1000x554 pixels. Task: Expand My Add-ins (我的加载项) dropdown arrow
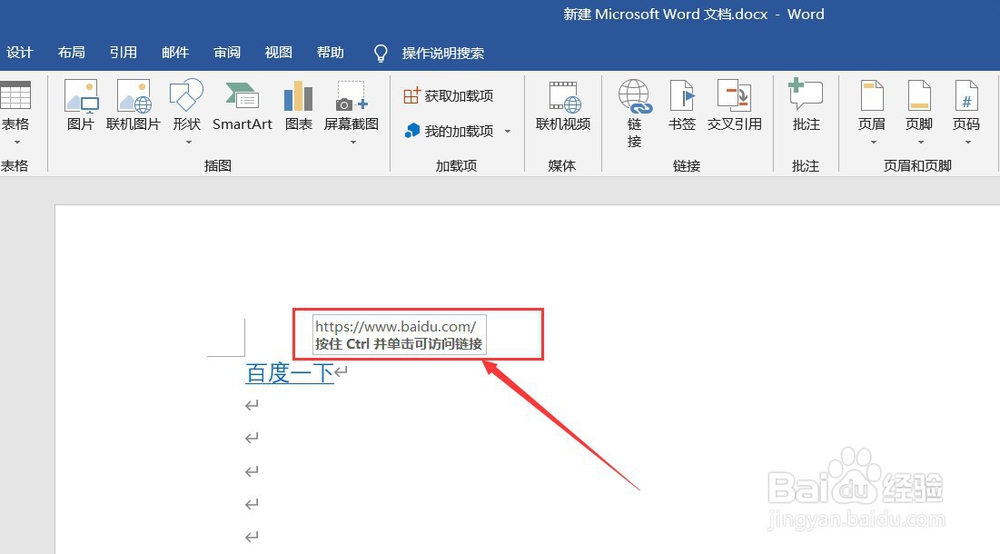[508, 131]
